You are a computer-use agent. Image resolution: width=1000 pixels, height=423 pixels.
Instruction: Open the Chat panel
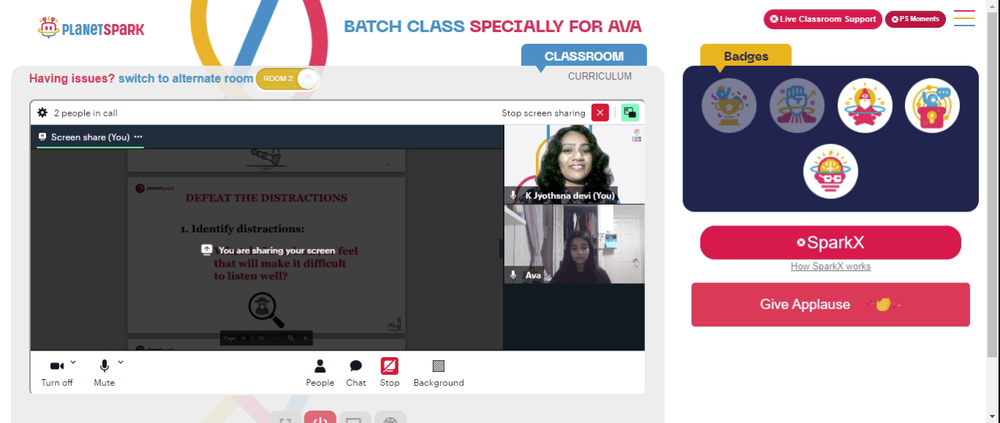click(x=356, y=373)
